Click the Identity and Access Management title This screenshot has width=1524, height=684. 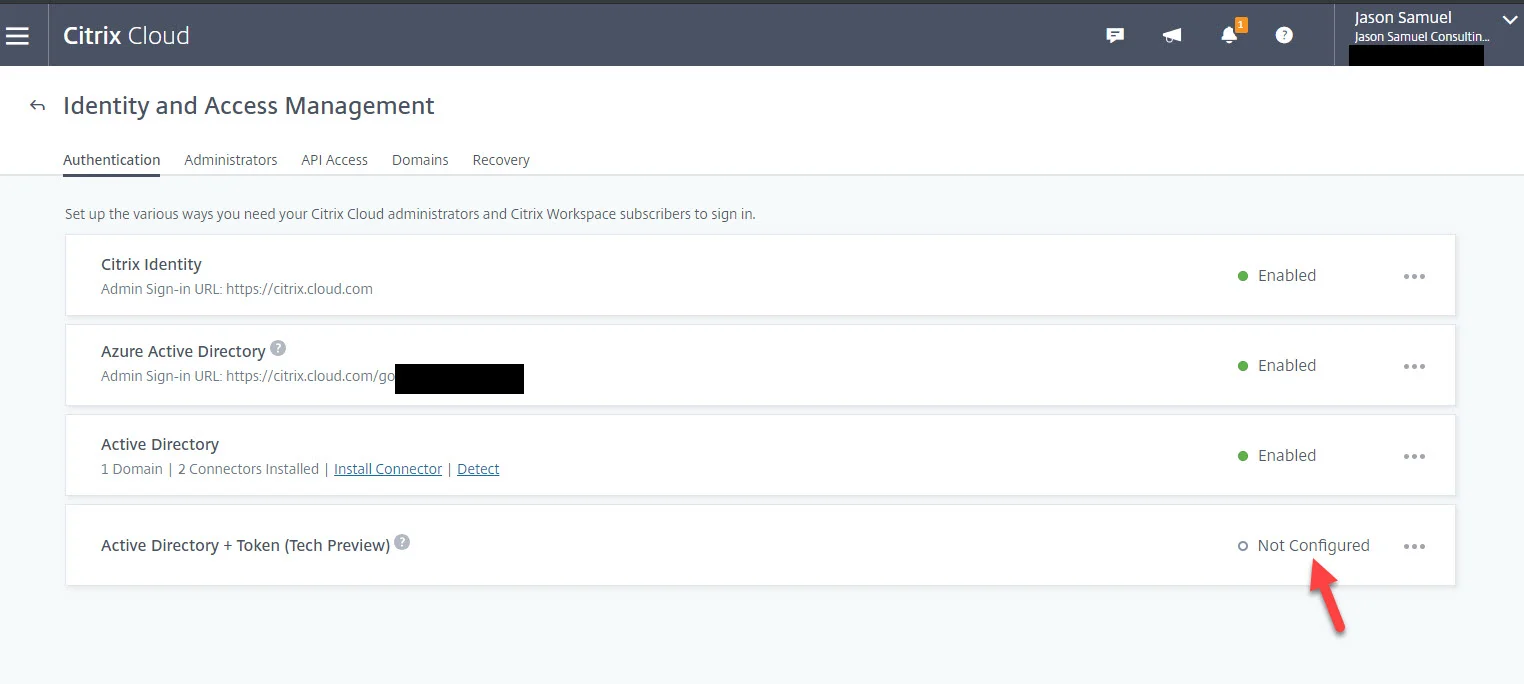click(x=249, y=106)
